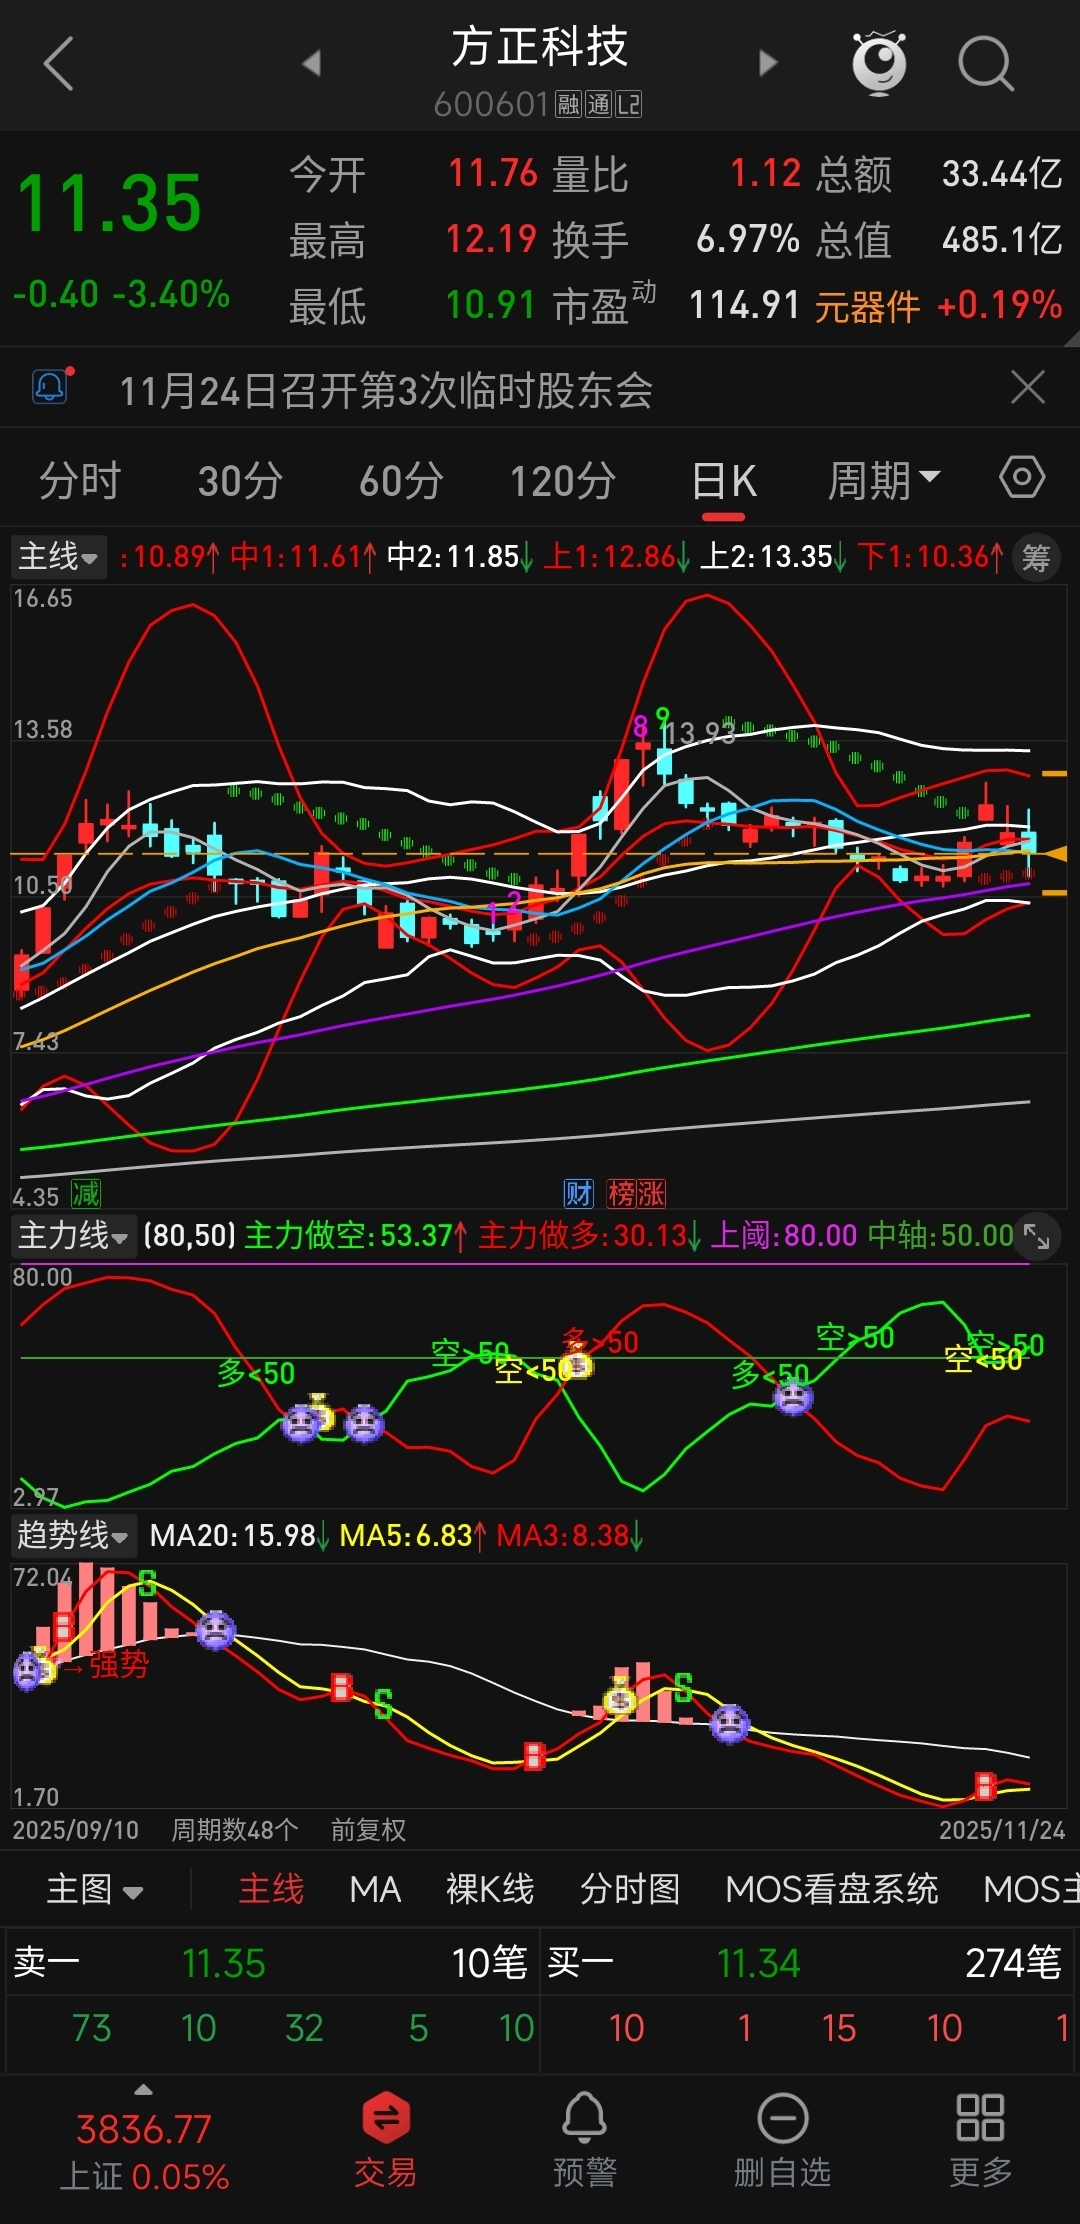Tap 量比 value 1.12

pos(766,173)
